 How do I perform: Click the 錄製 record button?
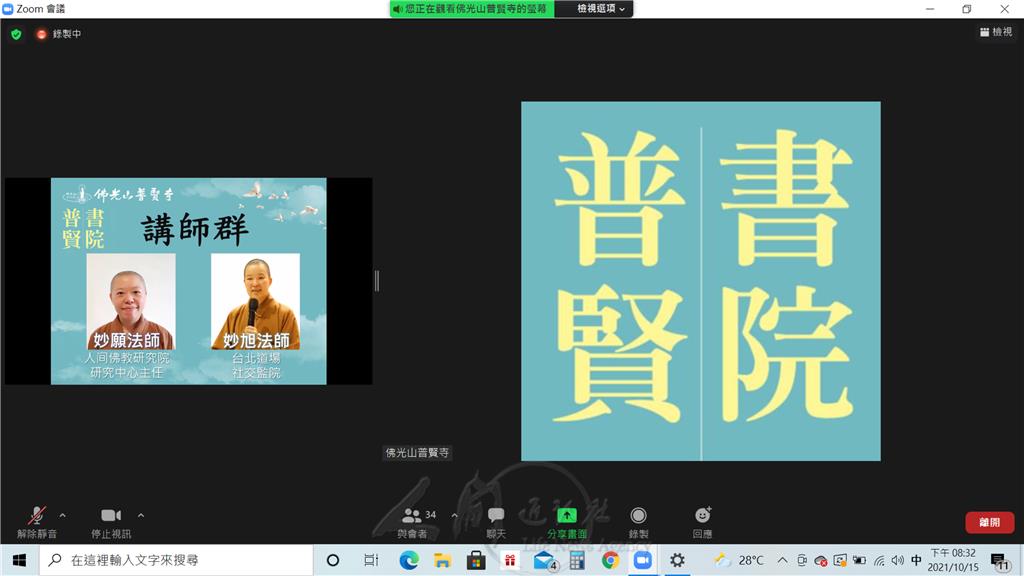click(639, 522)
